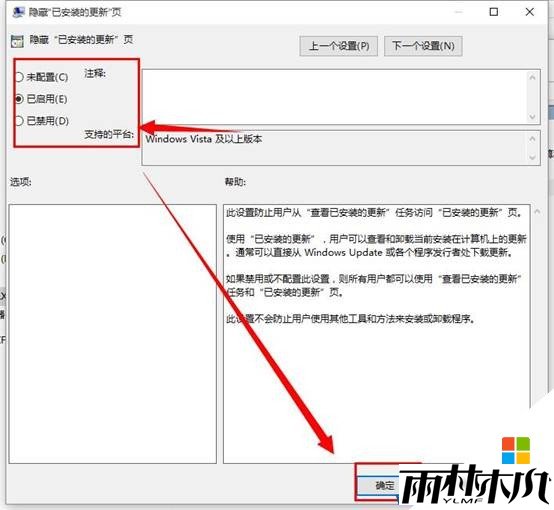Screen dimensions: 554x510
Task: Click the title bar window icon
Action: tap(18, 12)
